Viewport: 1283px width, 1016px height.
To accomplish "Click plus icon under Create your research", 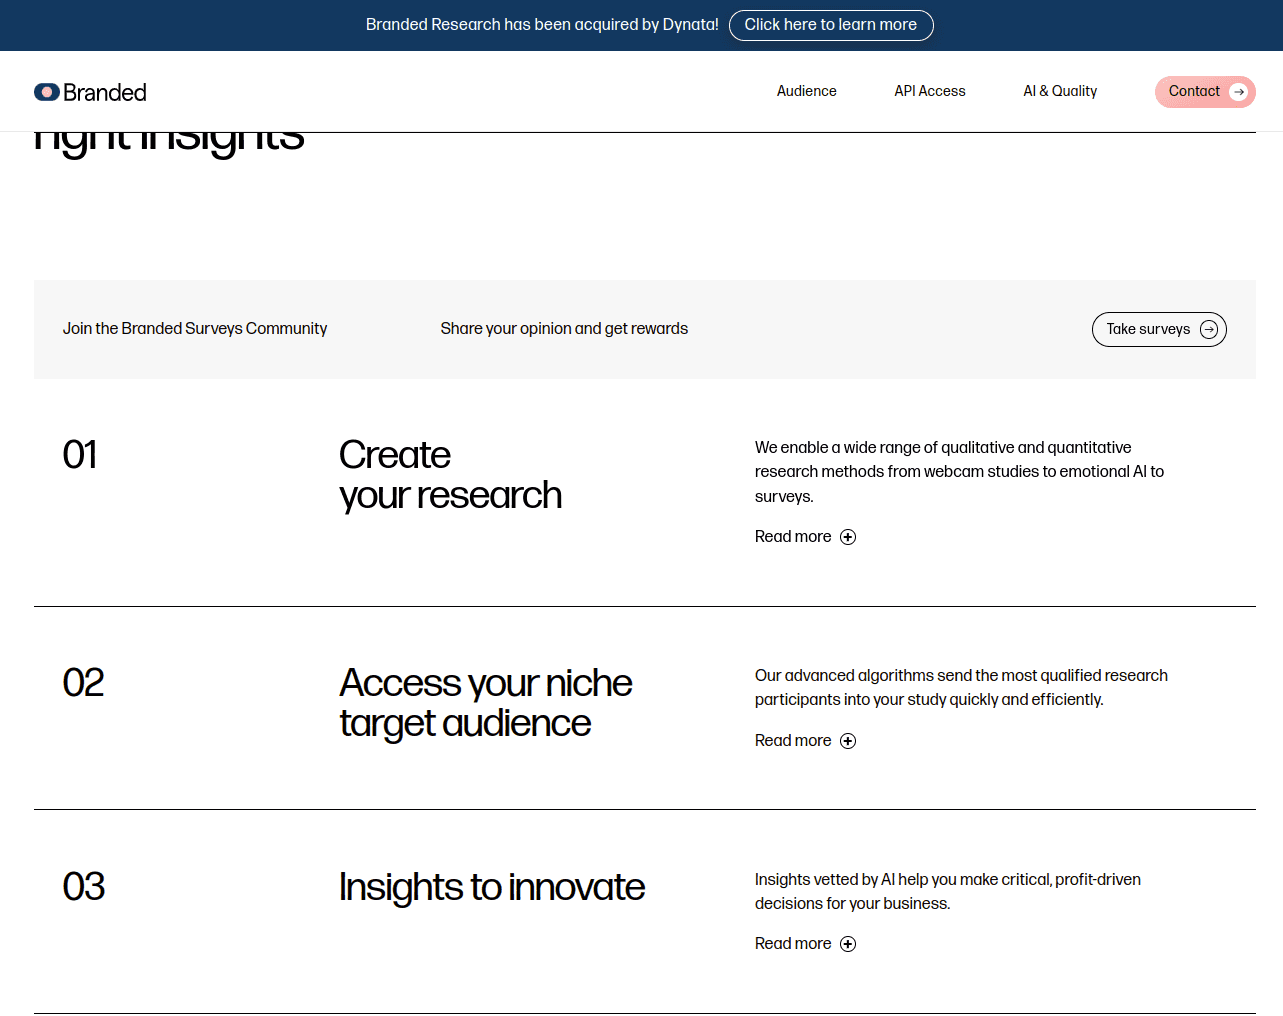I will [848, 537].
